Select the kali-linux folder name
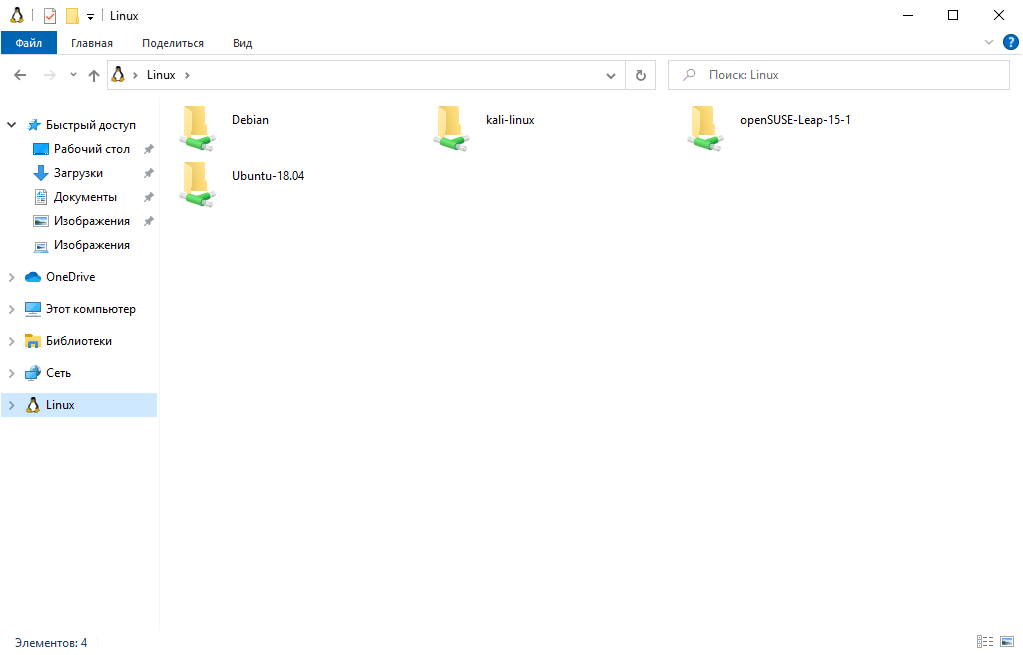This screenshot has width=1023, height=655. click(510, 120)
